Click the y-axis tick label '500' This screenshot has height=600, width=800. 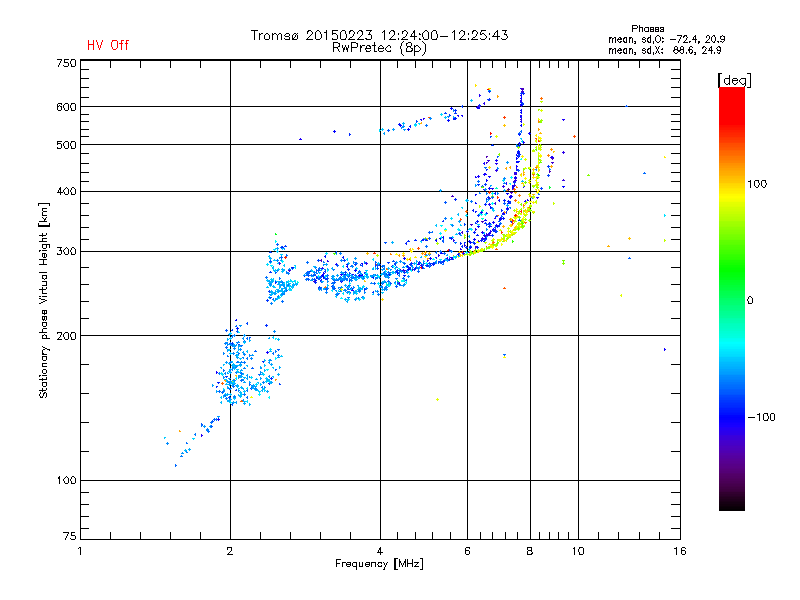point(66,145)
